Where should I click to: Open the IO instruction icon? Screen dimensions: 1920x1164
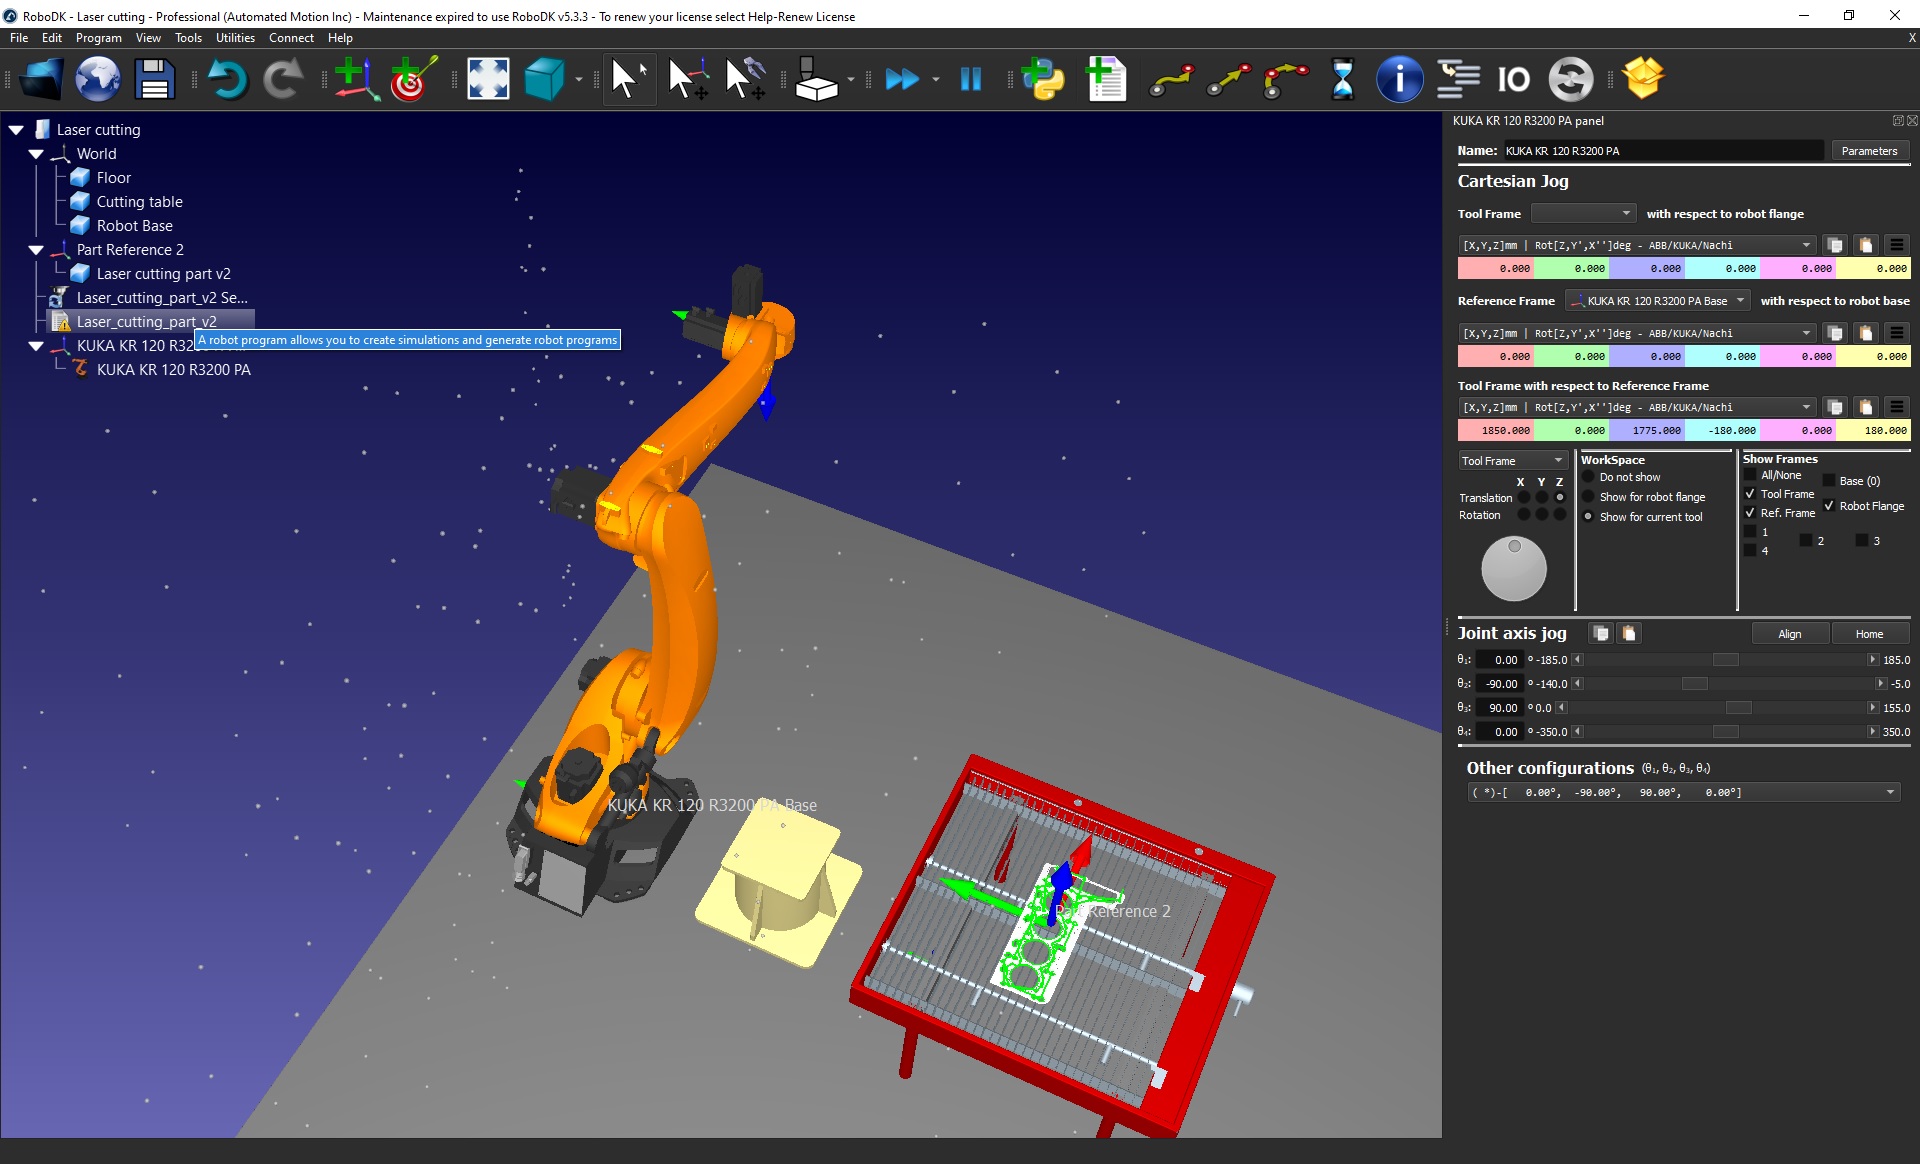(x=1513, y=79)
